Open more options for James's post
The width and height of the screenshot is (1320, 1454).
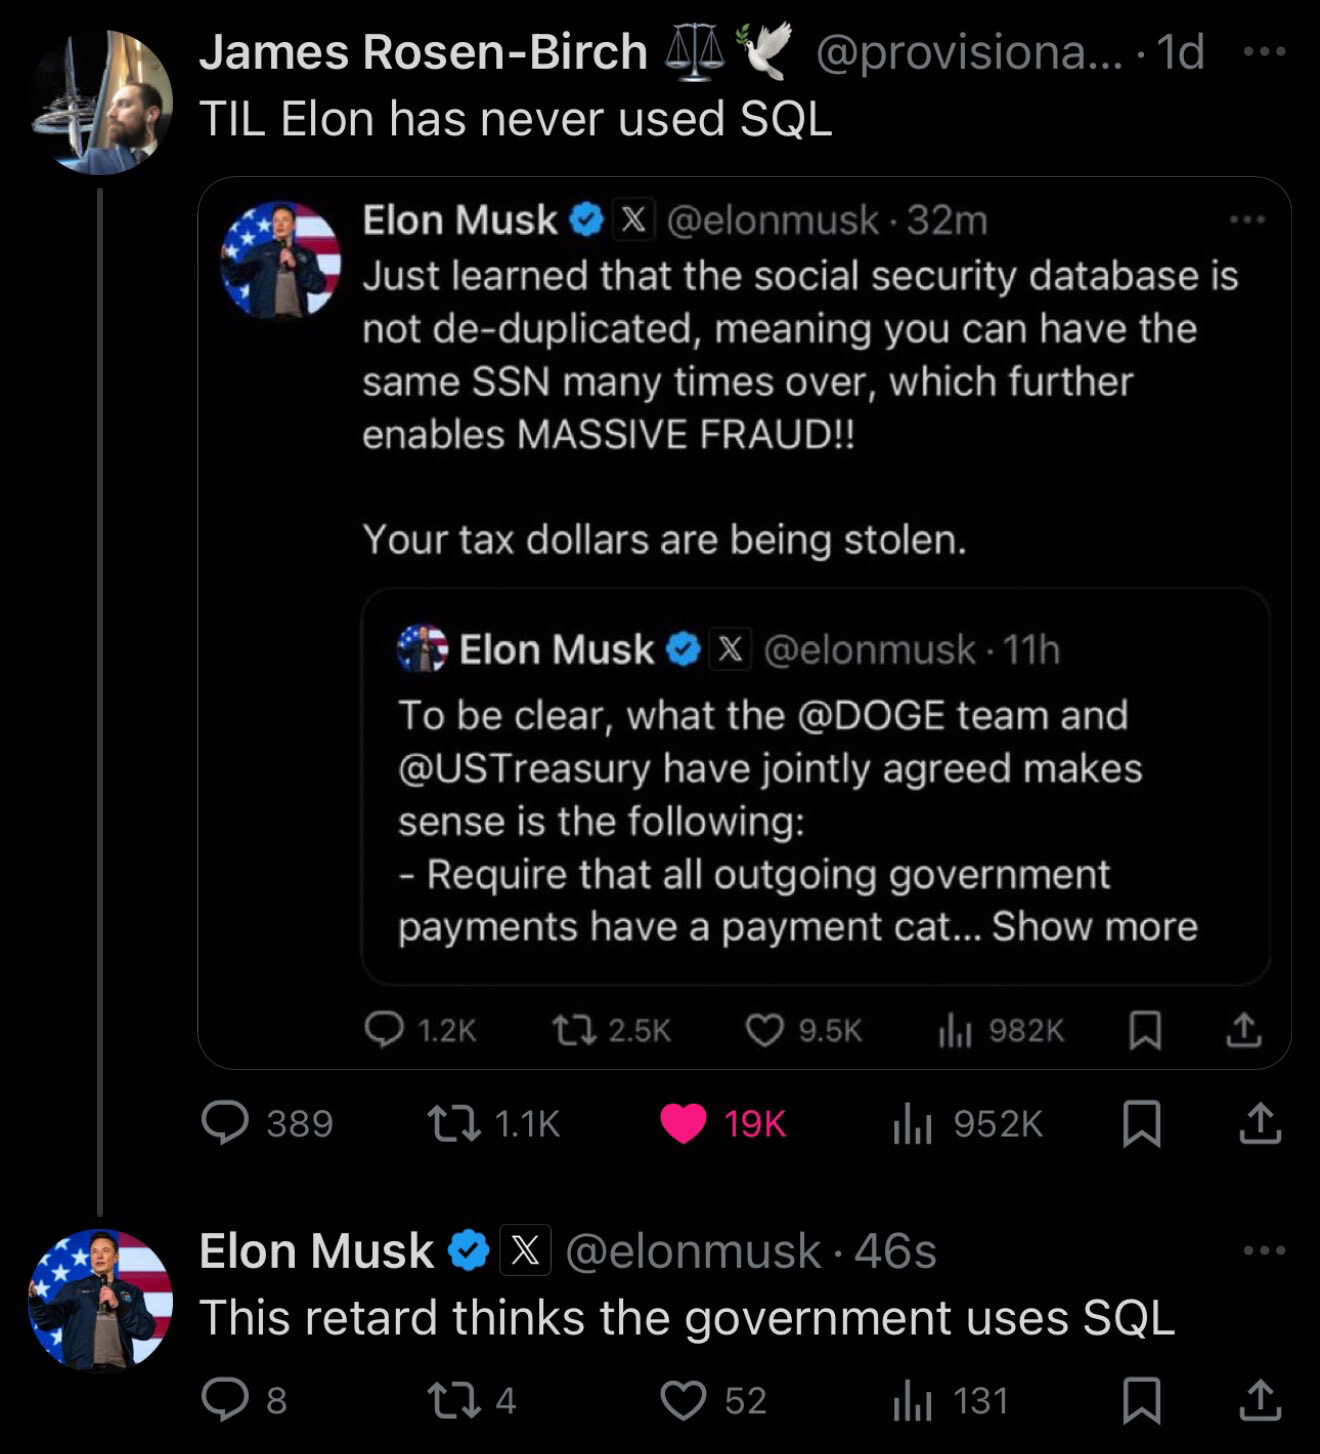click(1264, 51)
